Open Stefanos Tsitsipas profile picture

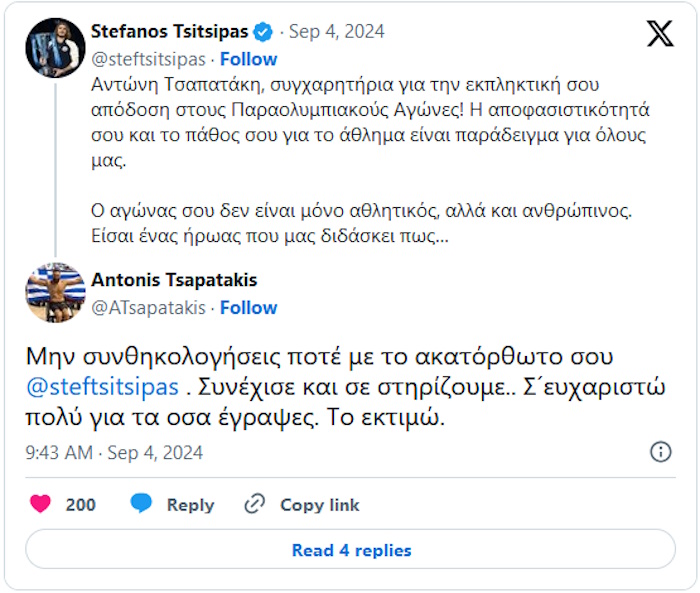click(x=54, y=48)
